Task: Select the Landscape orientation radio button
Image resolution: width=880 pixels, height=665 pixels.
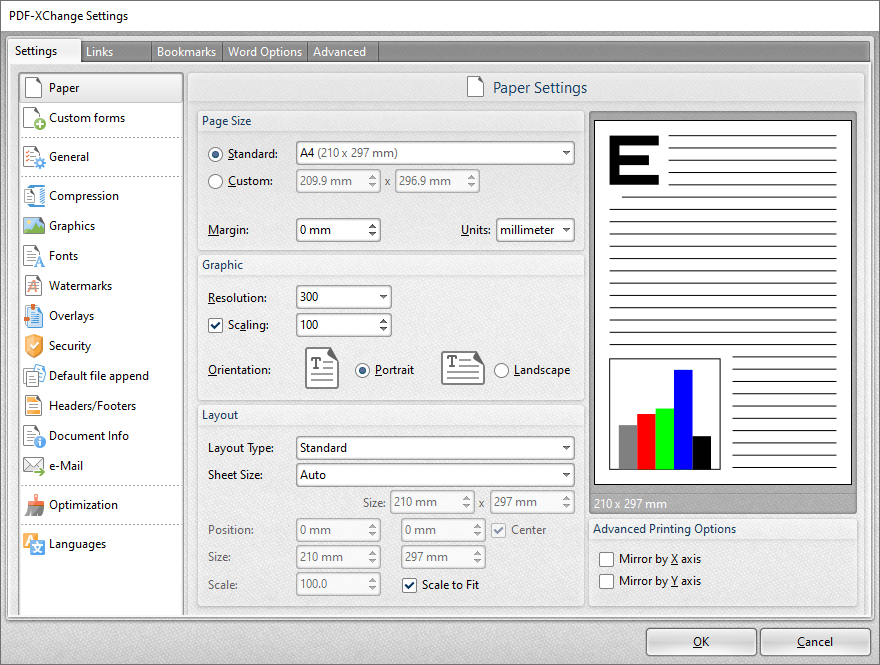Action: pyautogui.click(x=501, y=369)
